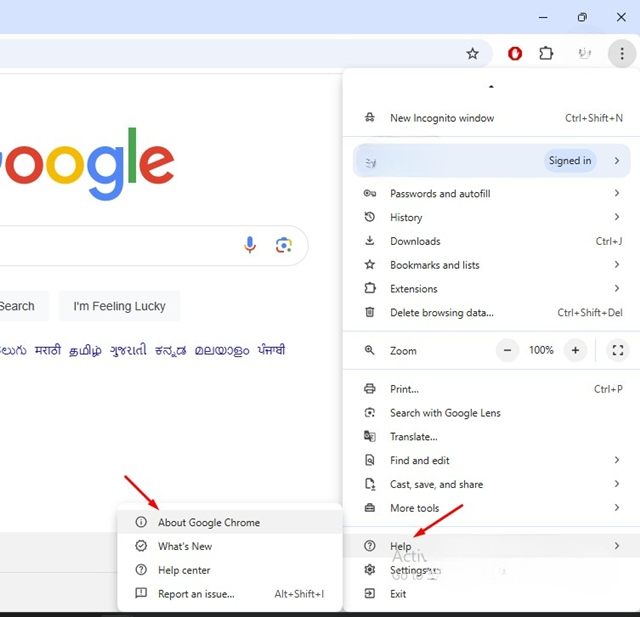Click the I'm Feeling Lucky button
640x617 pixels.
(120, 306)
